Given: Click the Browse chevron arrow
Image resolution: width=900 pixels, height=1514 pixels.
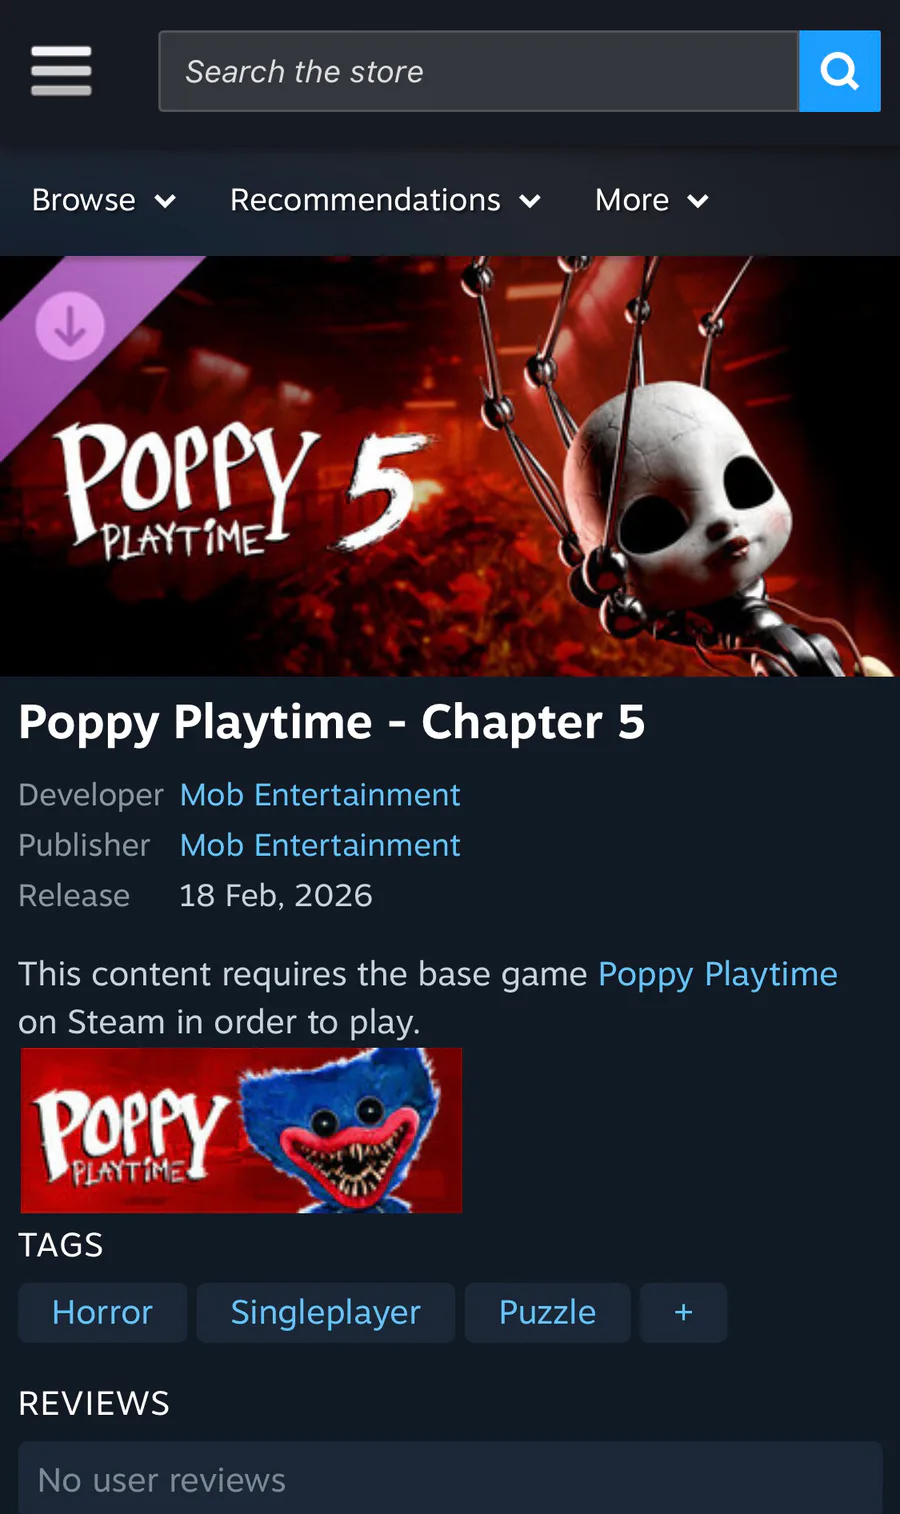Looking at the screenshot, I should [x=165, y=201].
